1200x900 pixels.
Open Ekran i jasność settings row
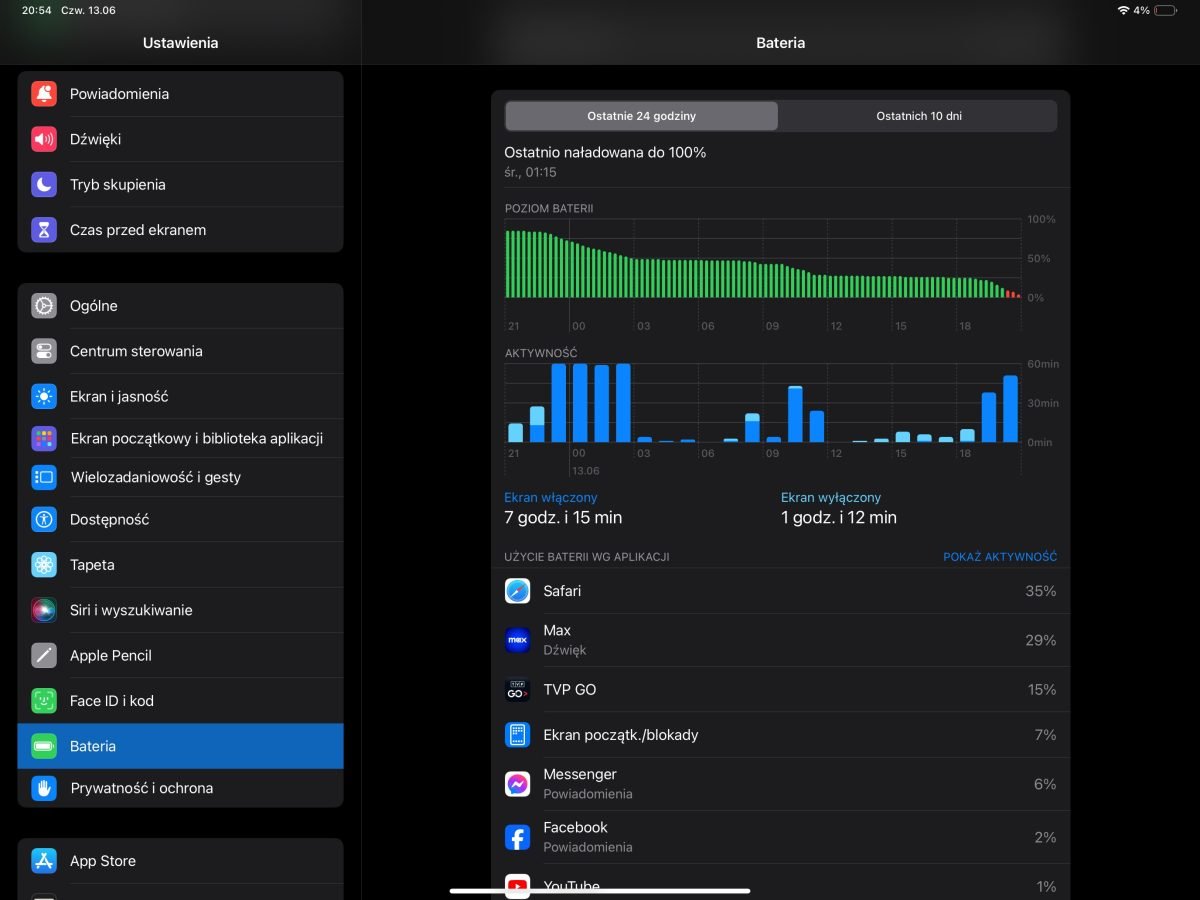coord(180,396)
